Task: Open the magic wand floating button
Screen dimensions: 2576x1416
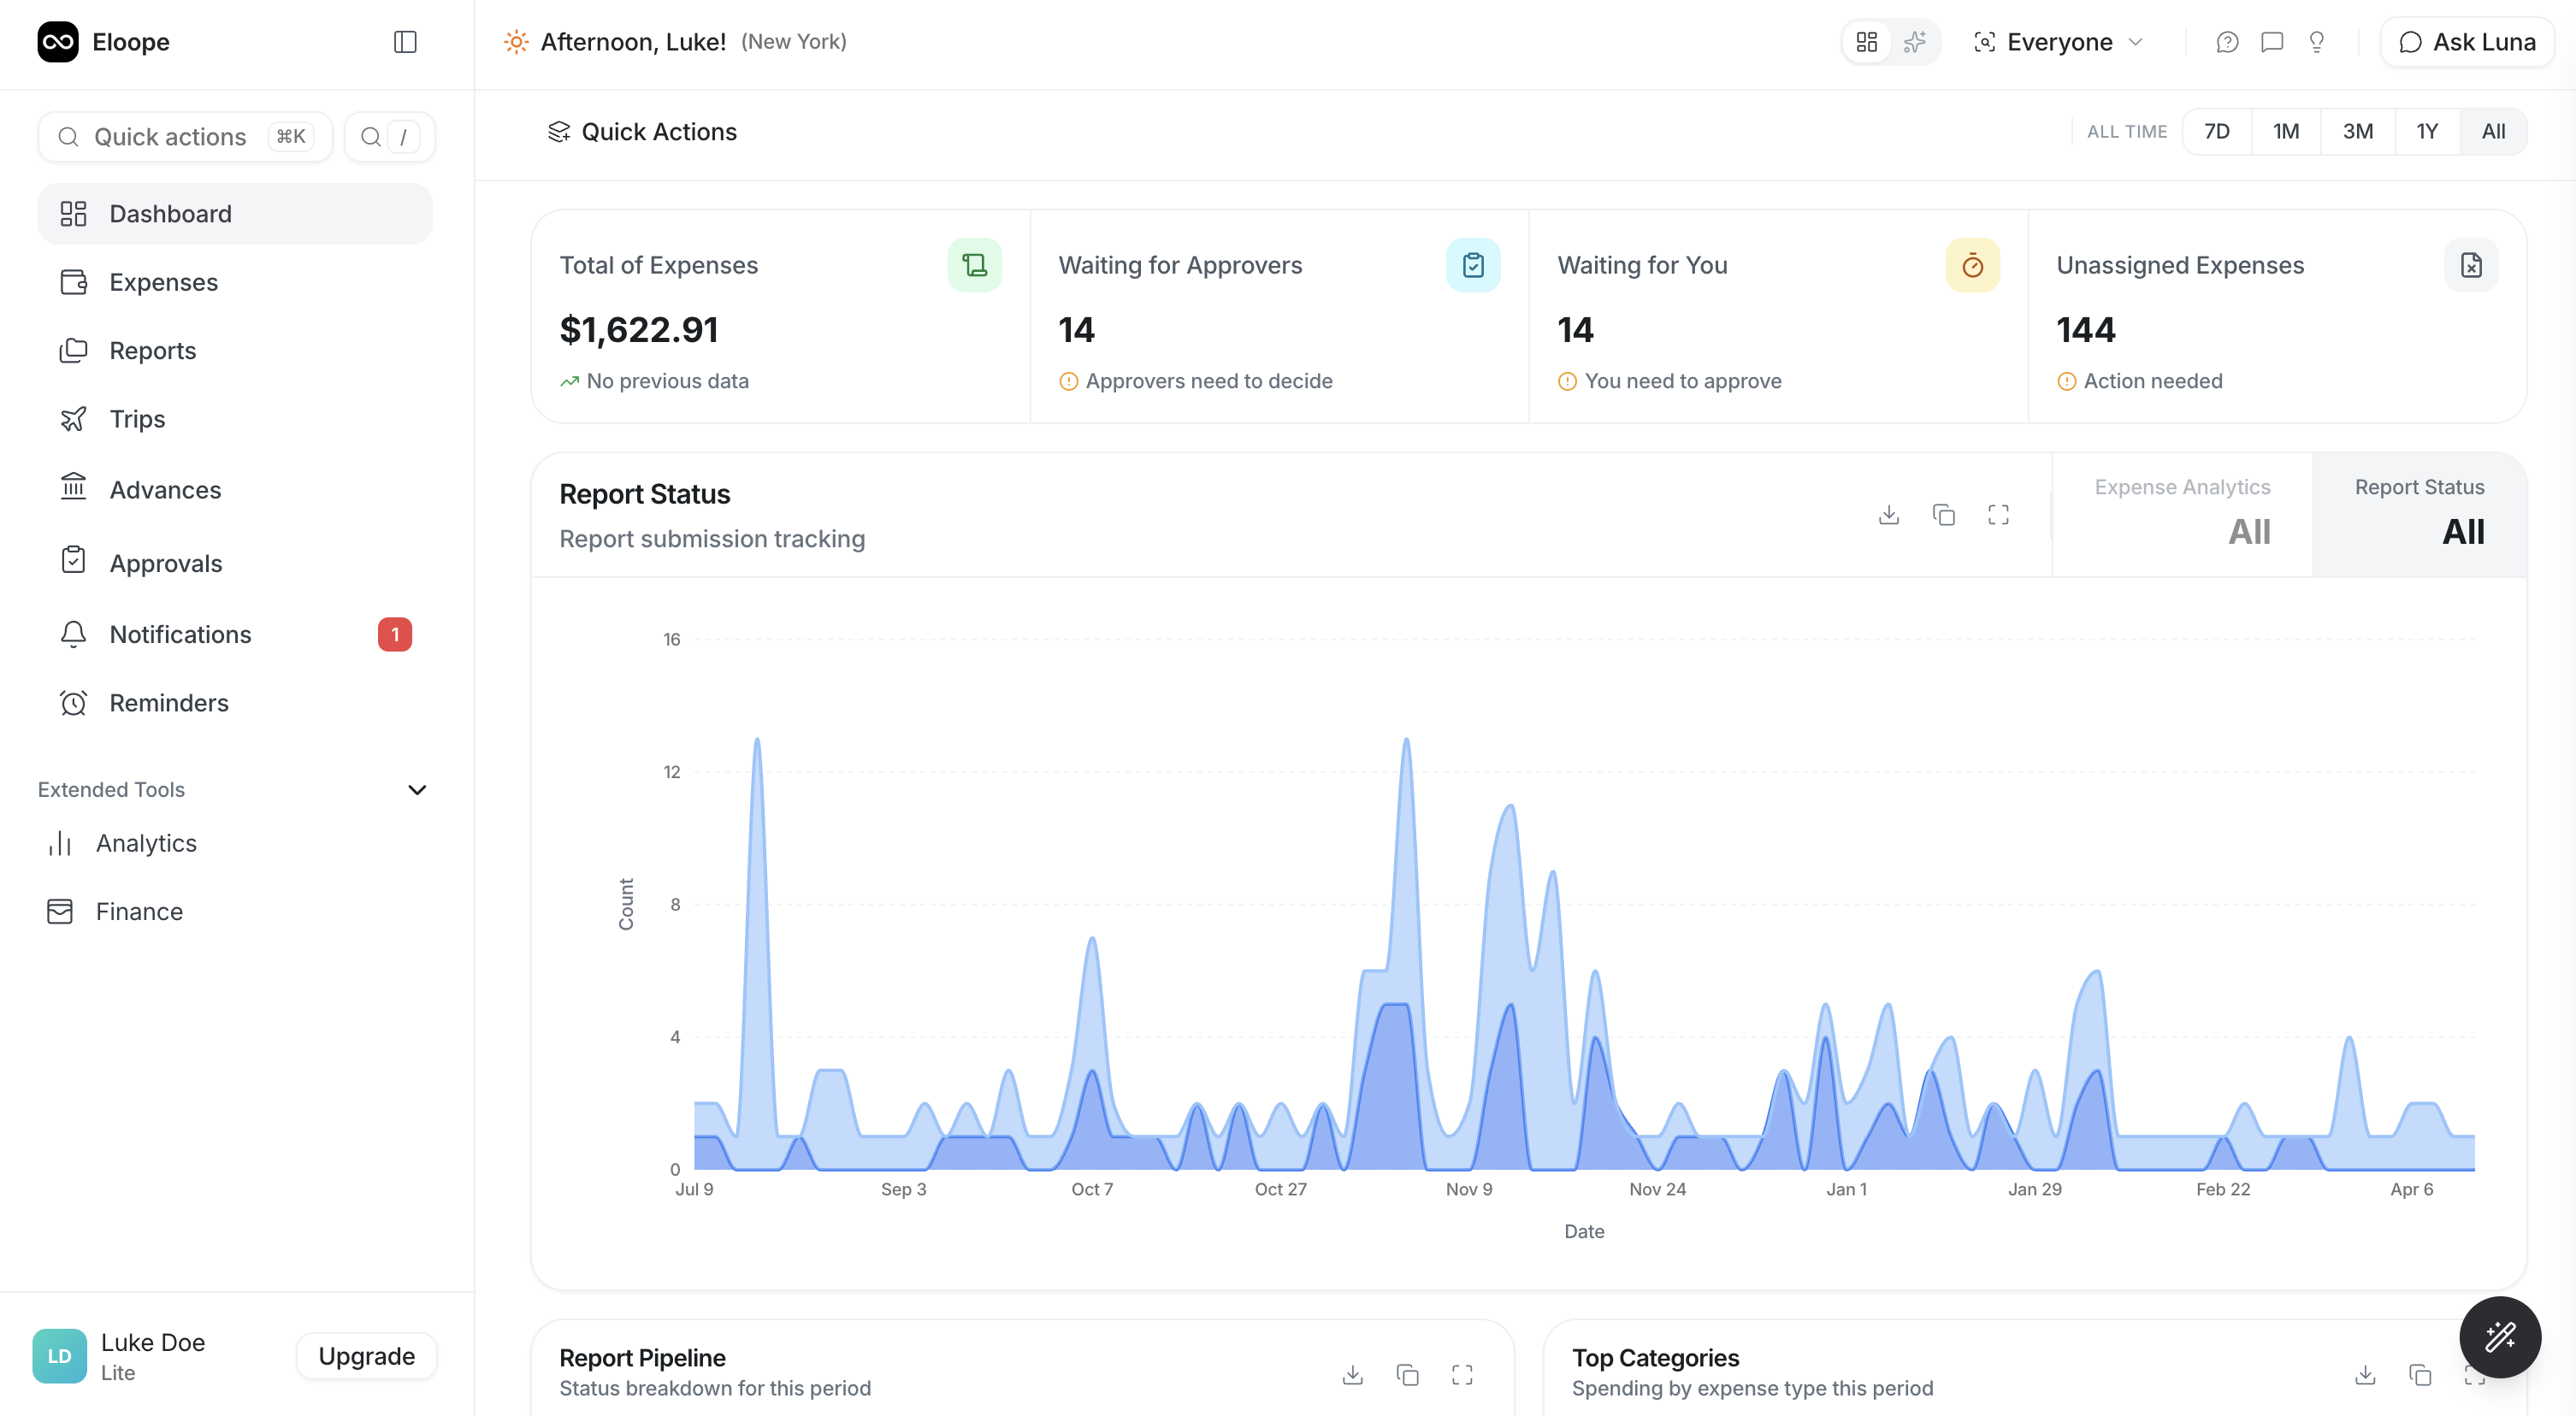Action: [x=2499, y=1337]
